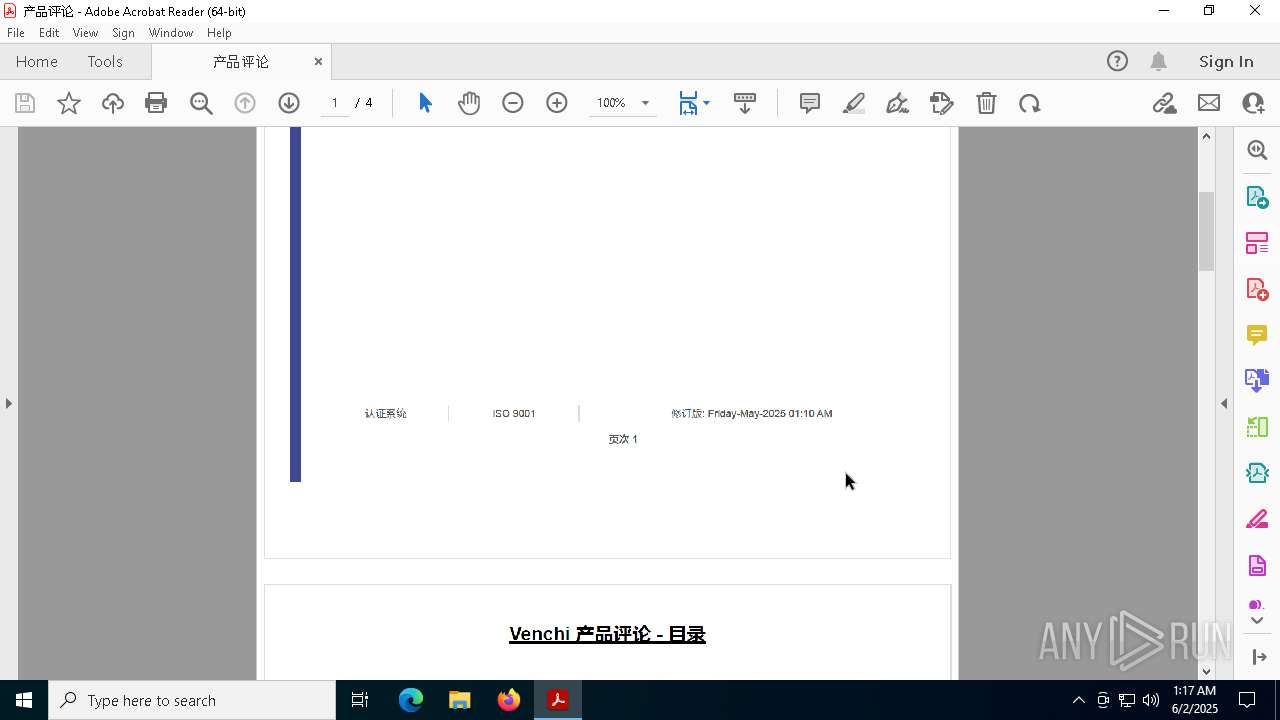Open the Fill & Sign pen tool

click(898, 103)
